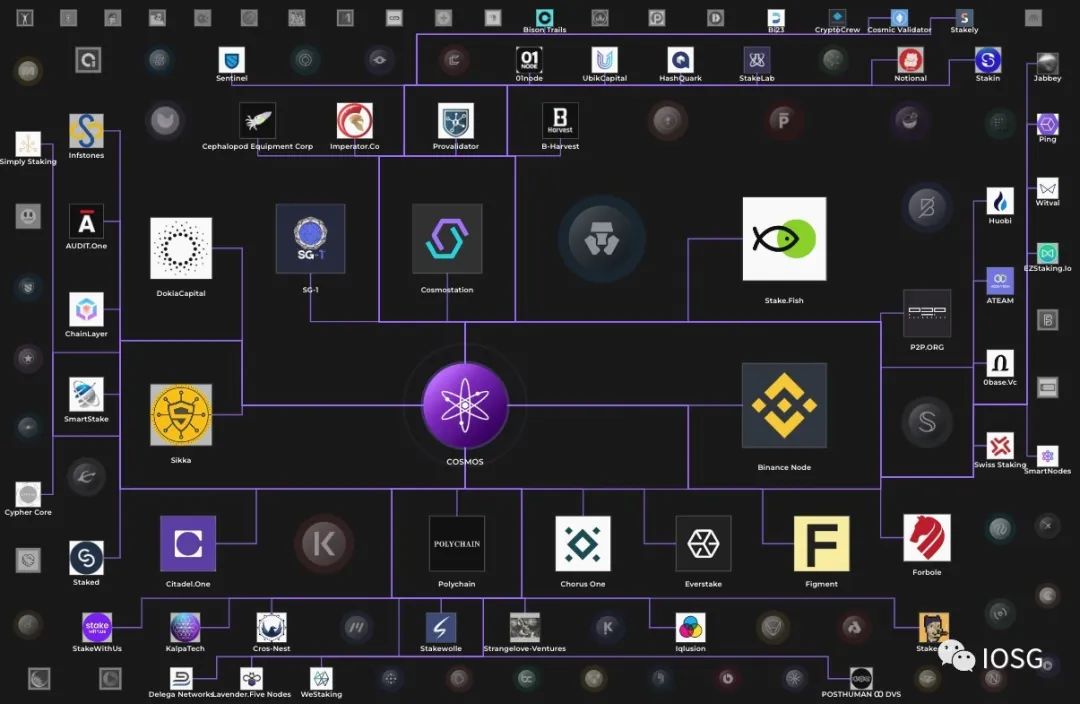Click the ChainLayer cube icon

click(x=86, y=309)
